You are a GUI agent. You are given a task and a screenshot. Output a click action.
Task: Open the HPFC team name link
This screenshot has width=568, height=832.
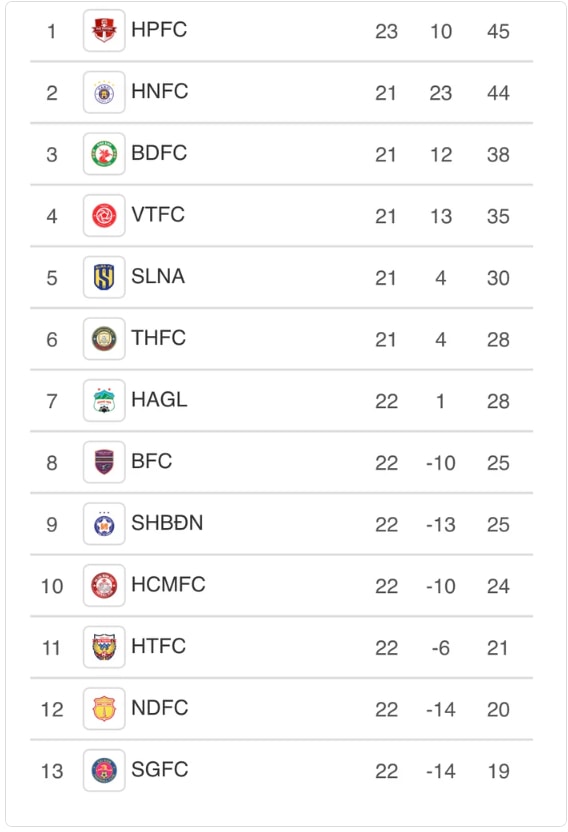pos(159,30)
